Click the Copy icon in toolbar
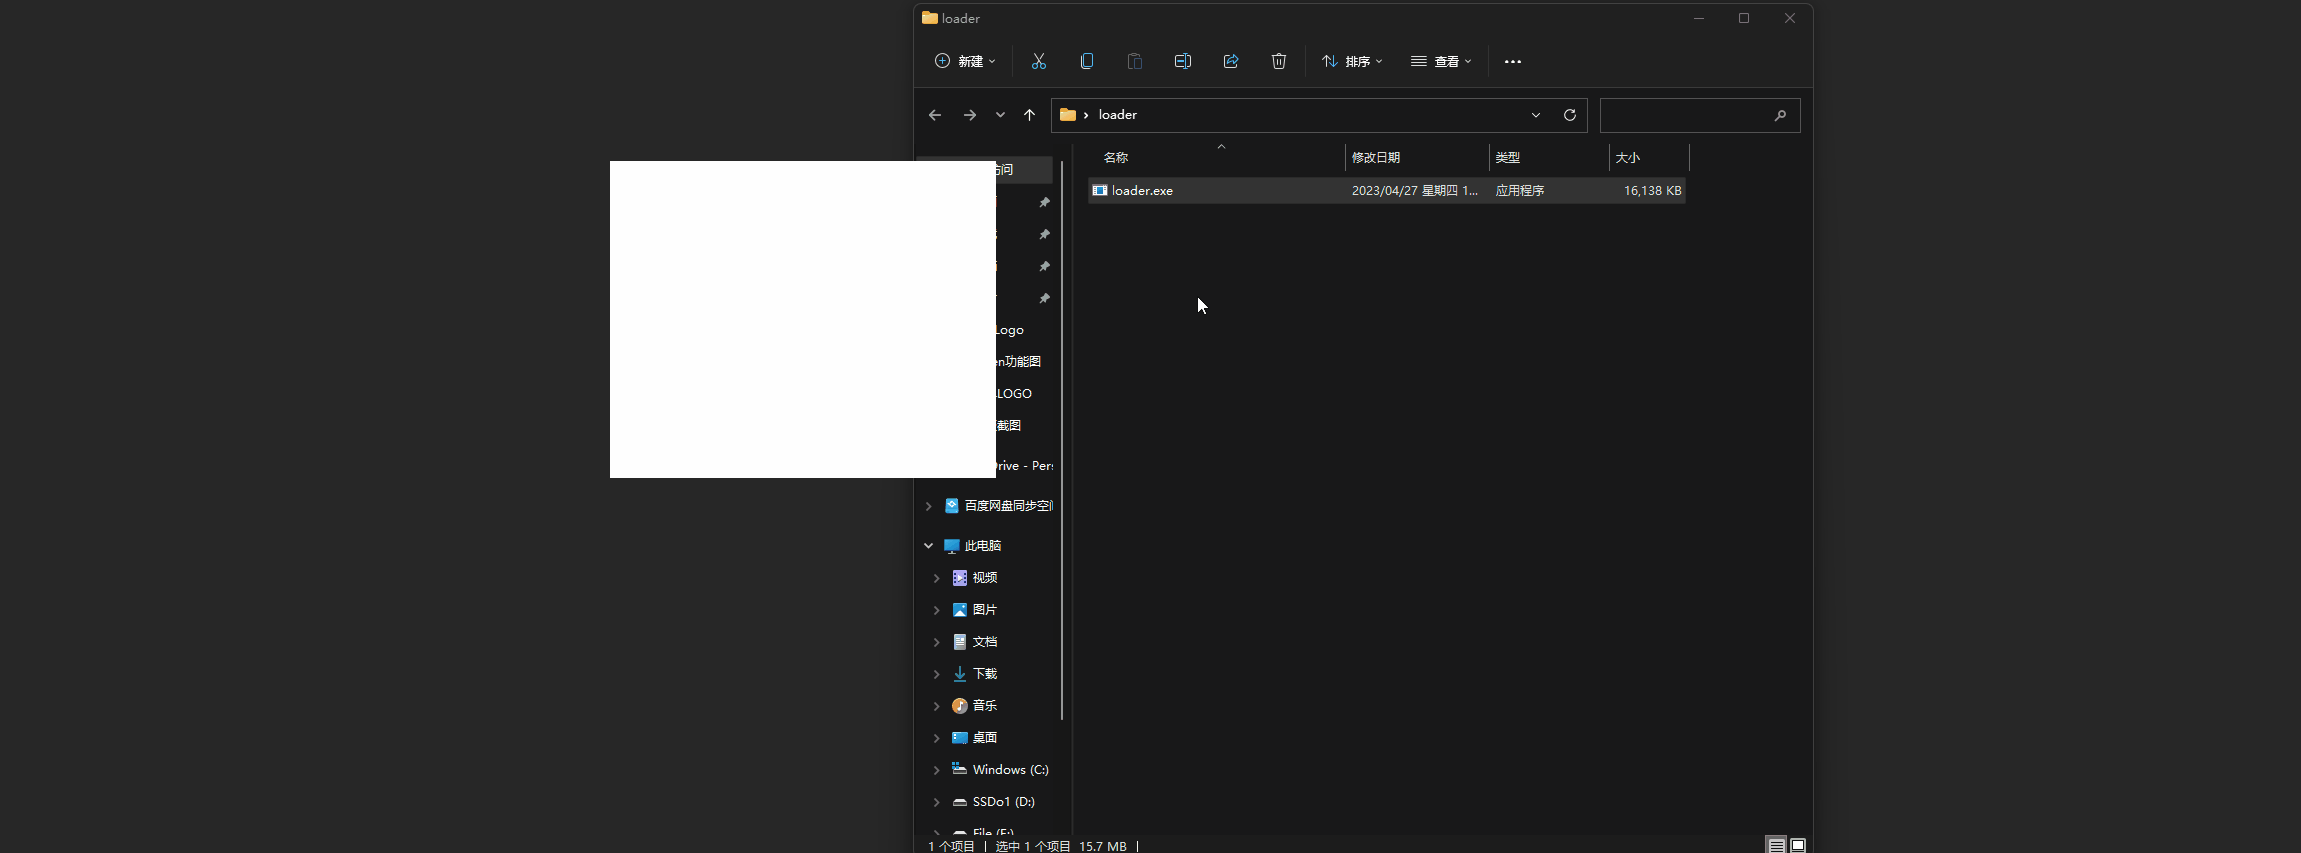 1087,61
